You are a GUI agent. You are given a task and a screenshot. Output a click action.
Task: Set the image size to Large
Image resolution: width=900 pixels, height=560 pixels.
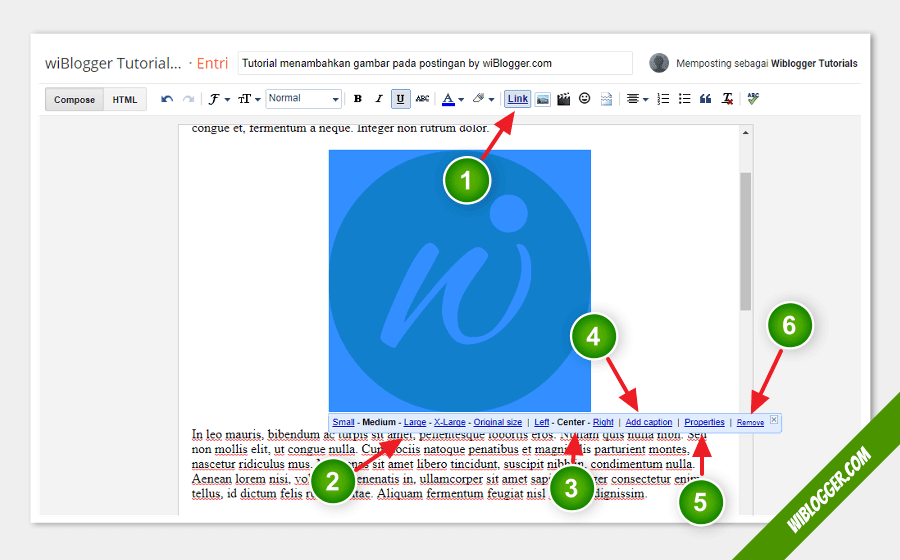click(x=414, y=422)
